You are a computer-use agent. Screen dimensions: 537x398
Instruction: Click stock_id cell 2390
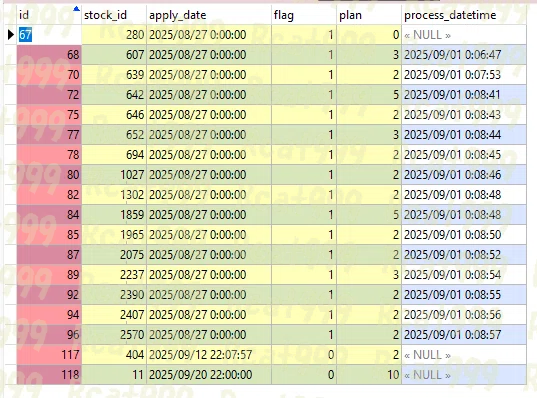[114, 295]
